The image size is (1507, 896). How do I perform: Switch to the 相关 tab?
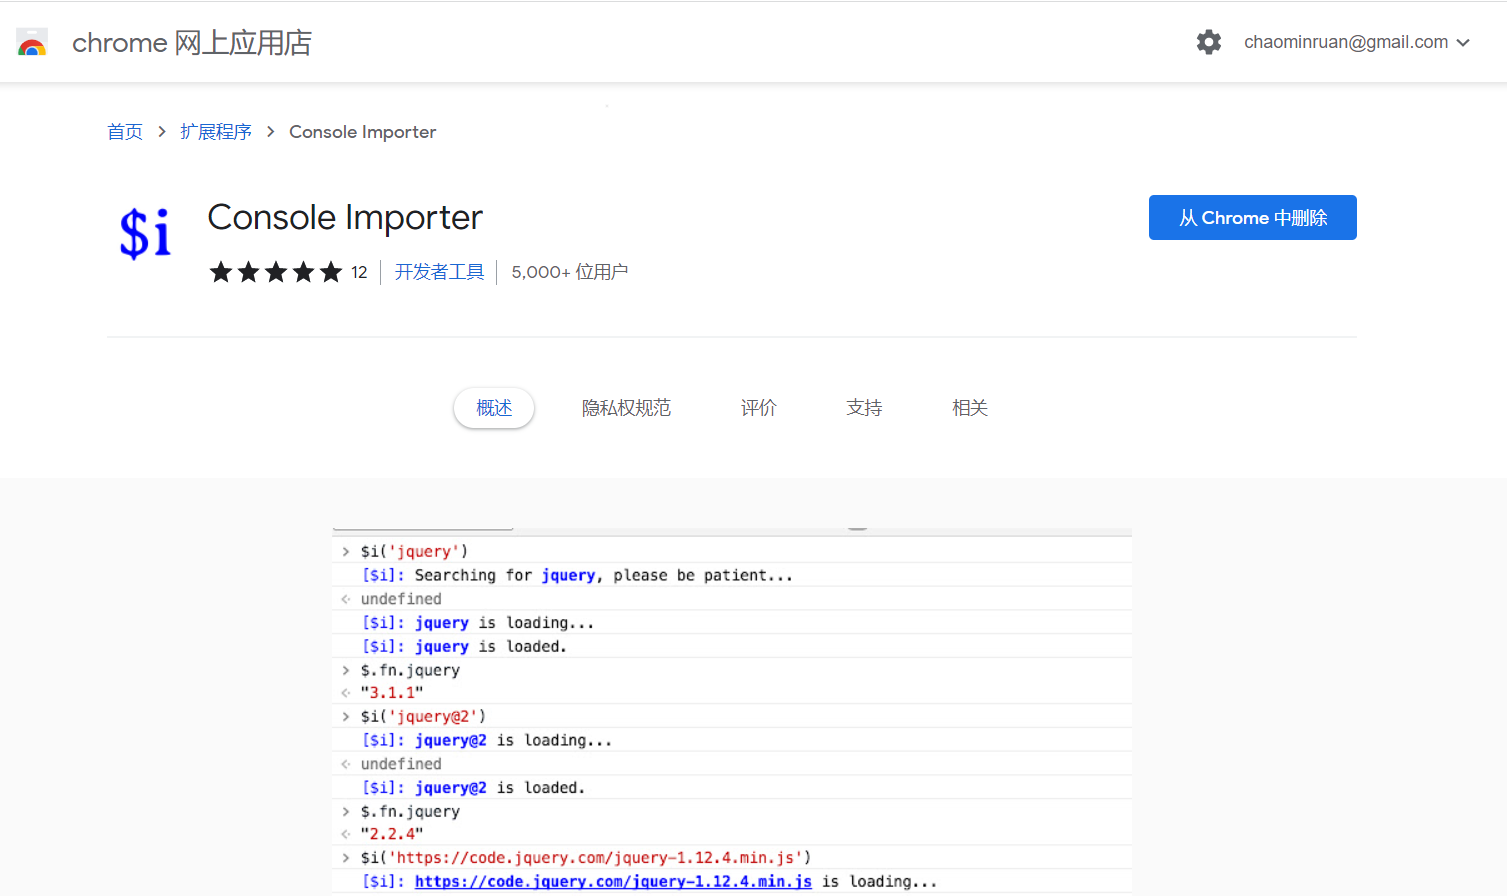968,407
